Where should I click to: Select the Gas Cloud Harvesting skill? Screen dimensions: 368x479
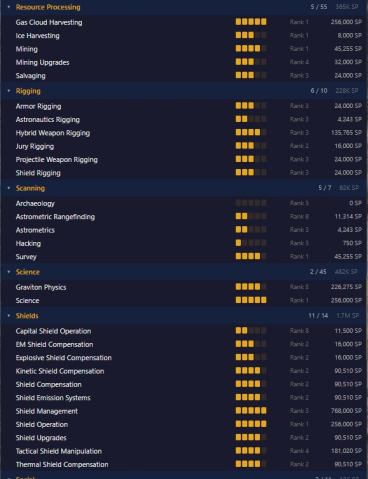tap(184, 22)
